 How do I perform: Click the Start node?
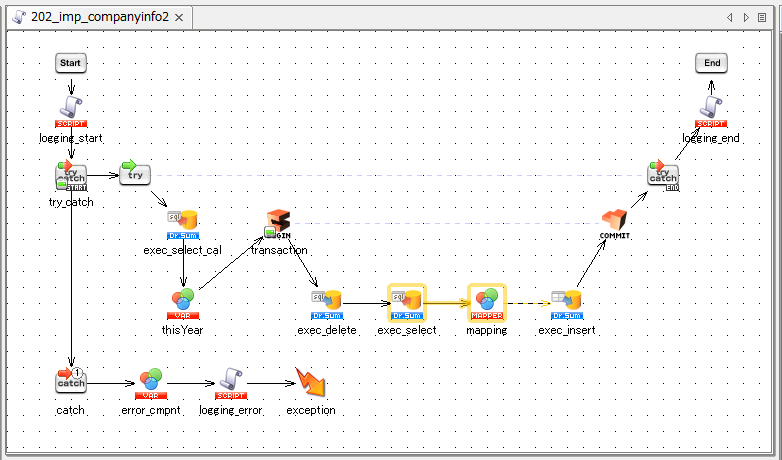click(70, 63)
